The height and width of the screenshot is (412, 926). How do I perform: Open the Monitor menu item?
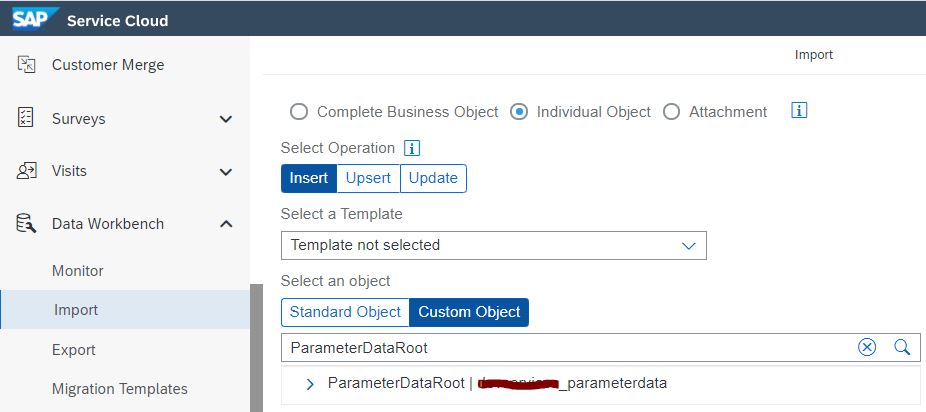coord(78,271)
